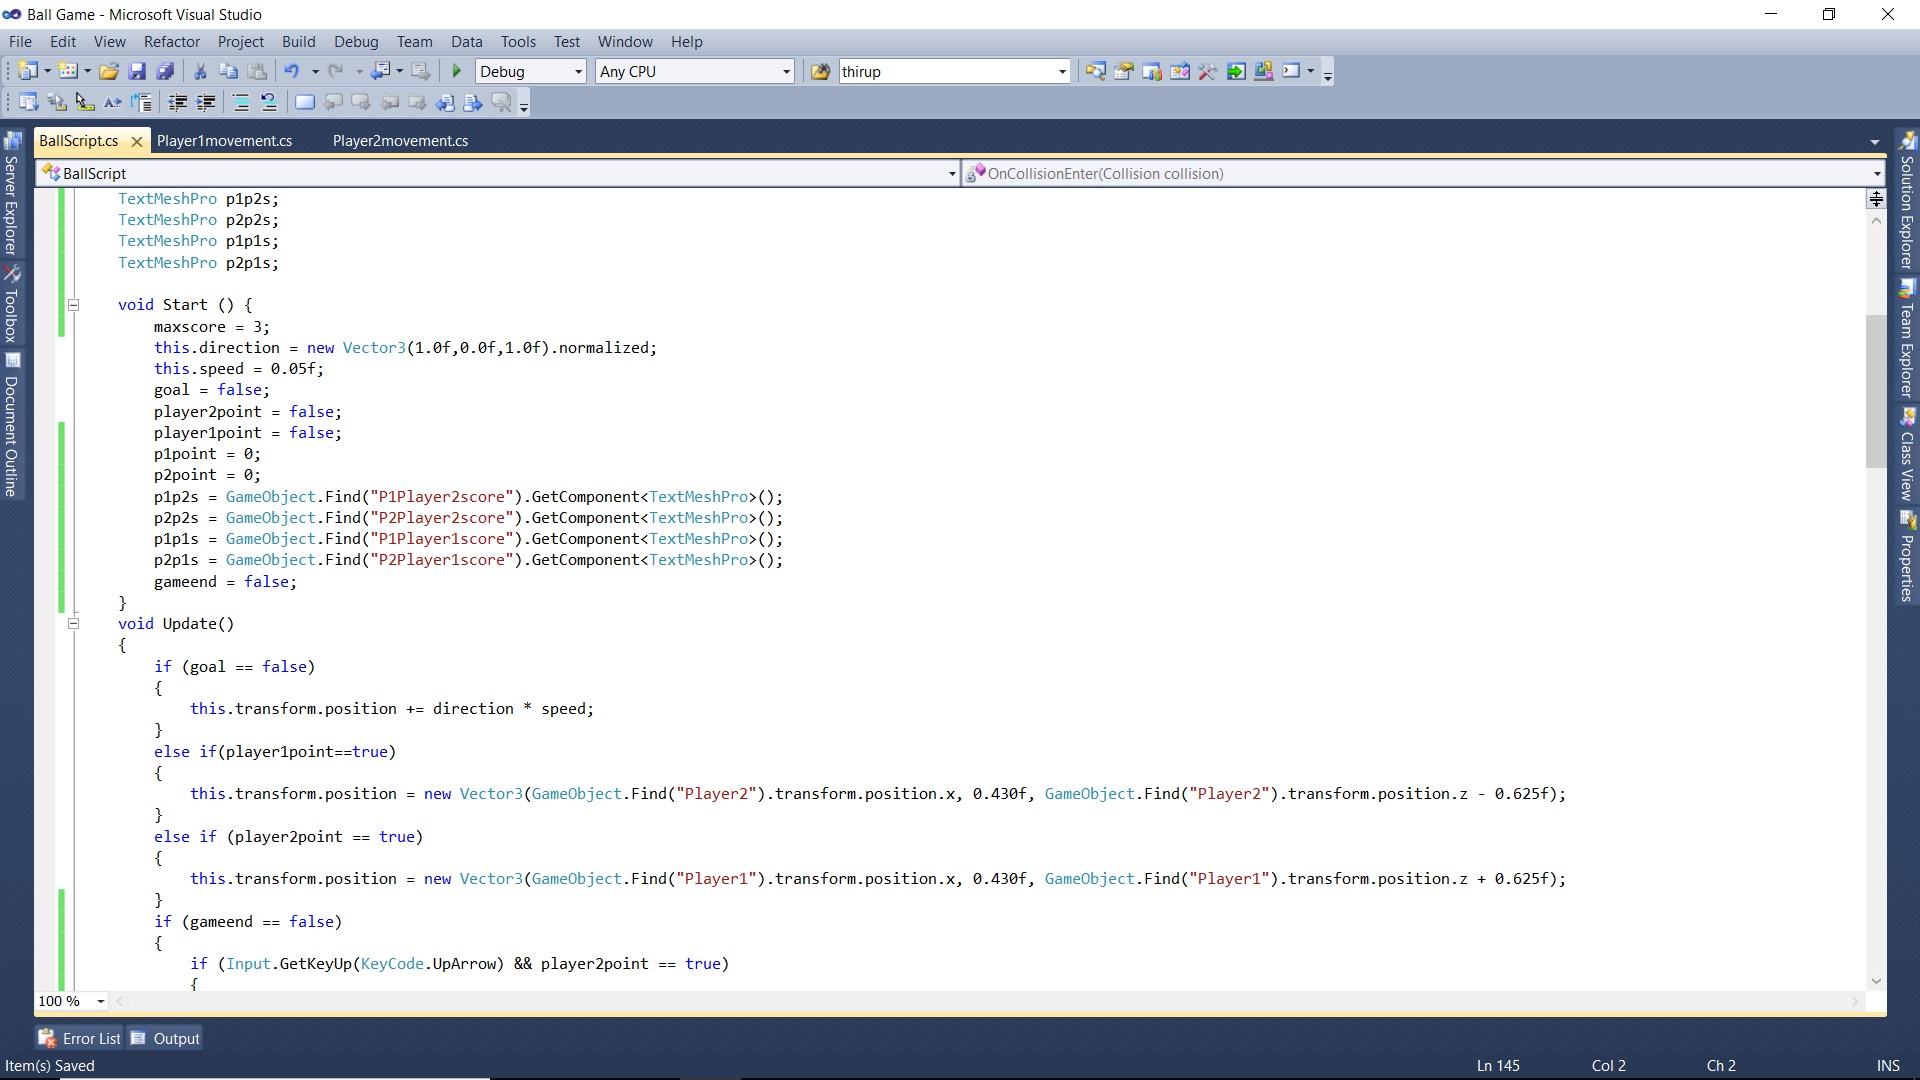
Task: Click the Open File folder icon
Action: pos(109,71)
